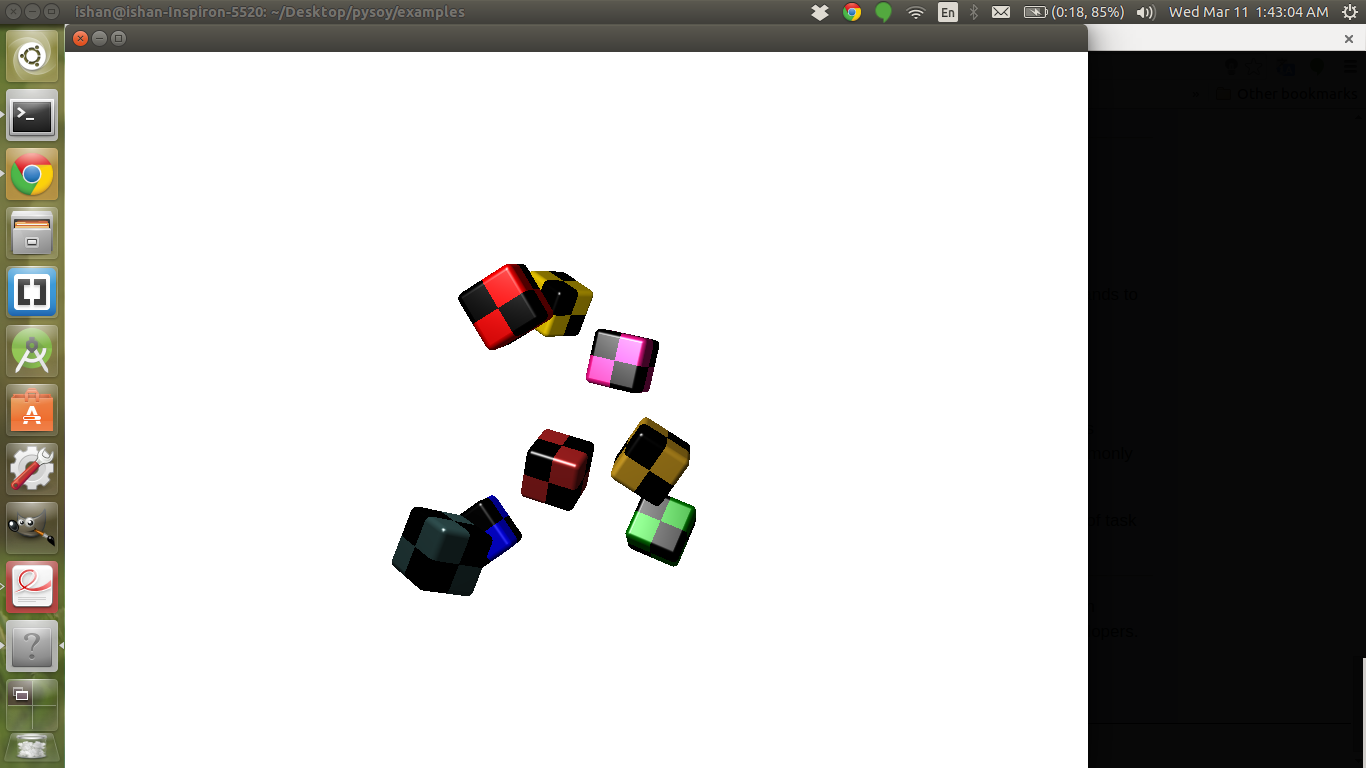Close the Chrome notification bar with X
1366x768 pixels.
[x=1349, y=39]
